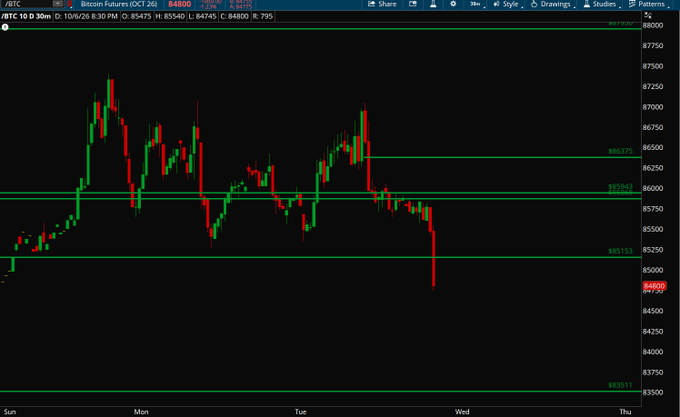
Task: Open the Drawings menu
Action: pyautogui.click(x=553, y=4)
